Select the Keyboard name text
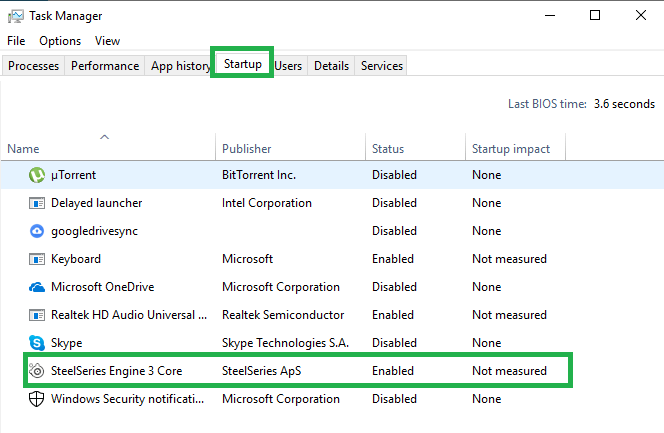 [76, 259]
